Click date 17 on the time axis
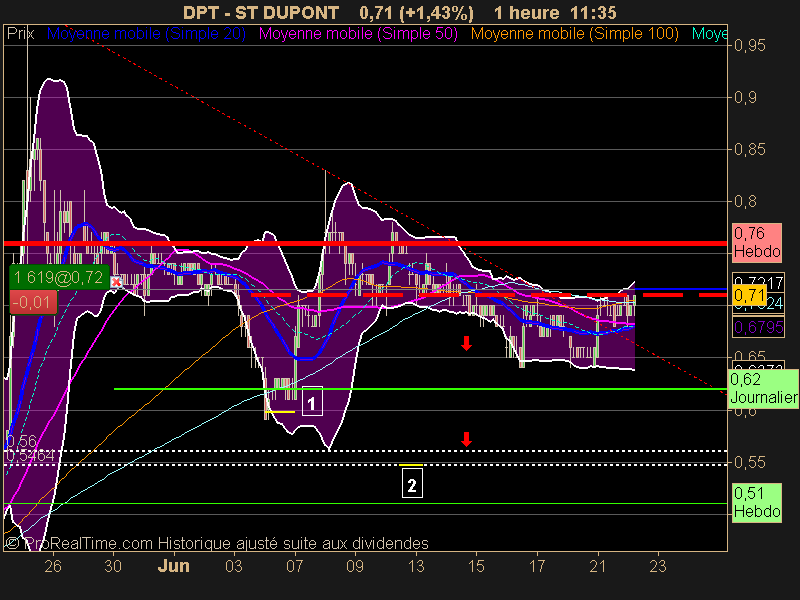The width and height of the screenshot is (800, 600). point(537,566)
